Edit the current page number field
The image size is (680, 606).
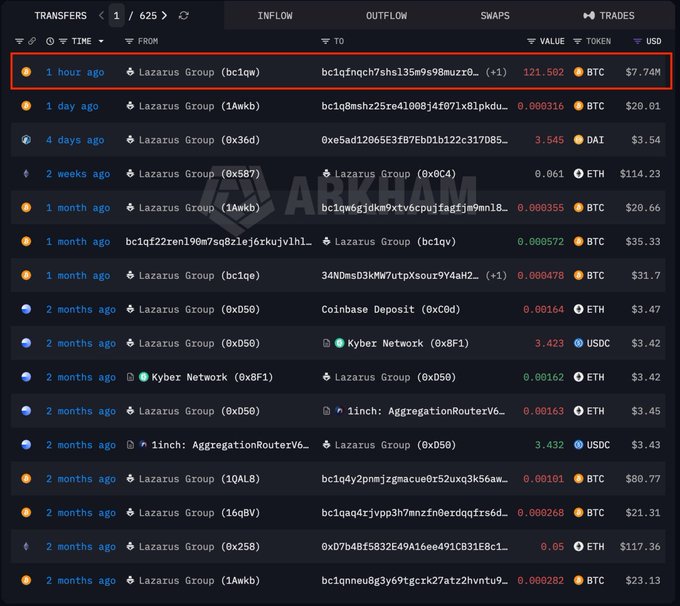click(116, 16)
